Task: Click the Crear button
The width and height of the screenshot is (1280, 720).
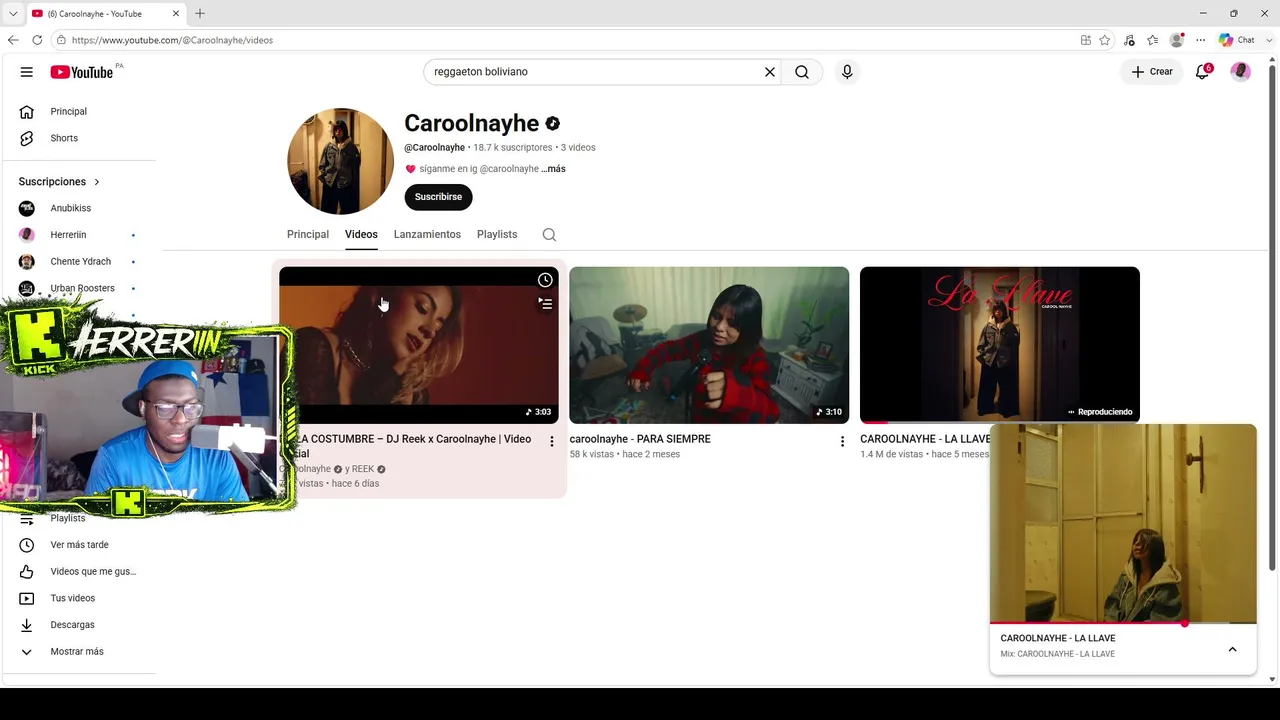Action: (1152, 72)
